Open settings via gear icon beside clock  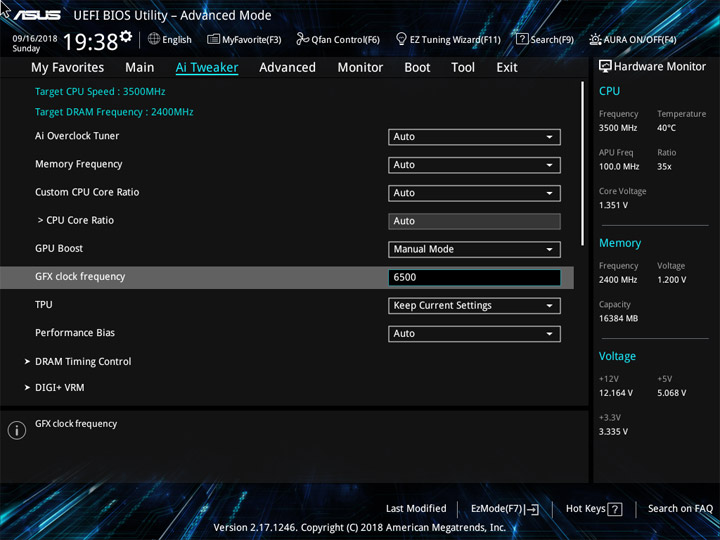(x=126, y=36)
